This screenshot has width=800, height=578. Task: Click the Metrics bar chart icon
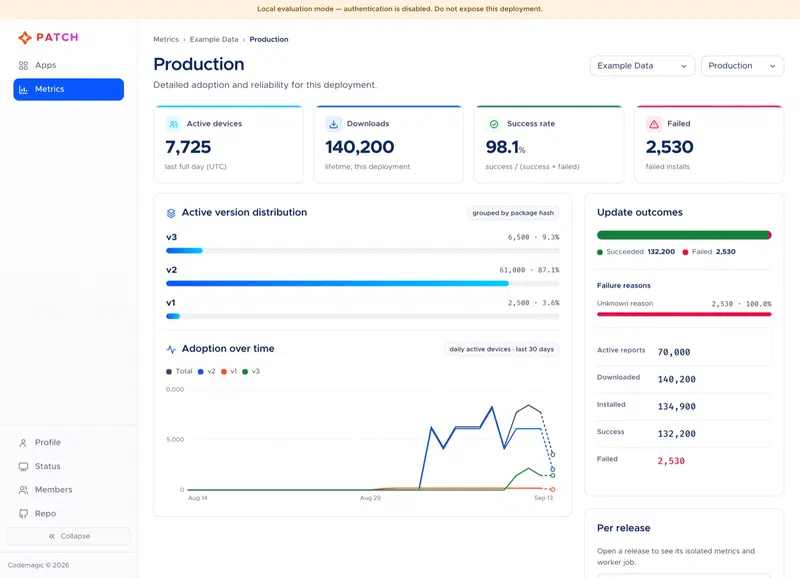click(x=23, y=89)
